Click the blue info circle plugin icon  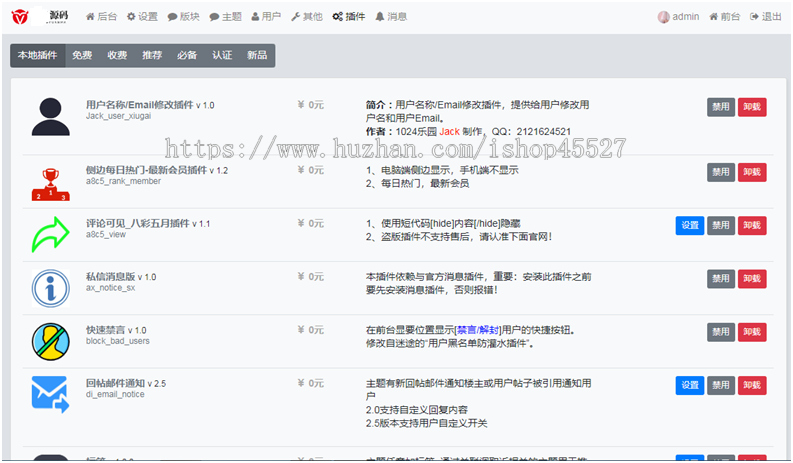pos(51,288)
